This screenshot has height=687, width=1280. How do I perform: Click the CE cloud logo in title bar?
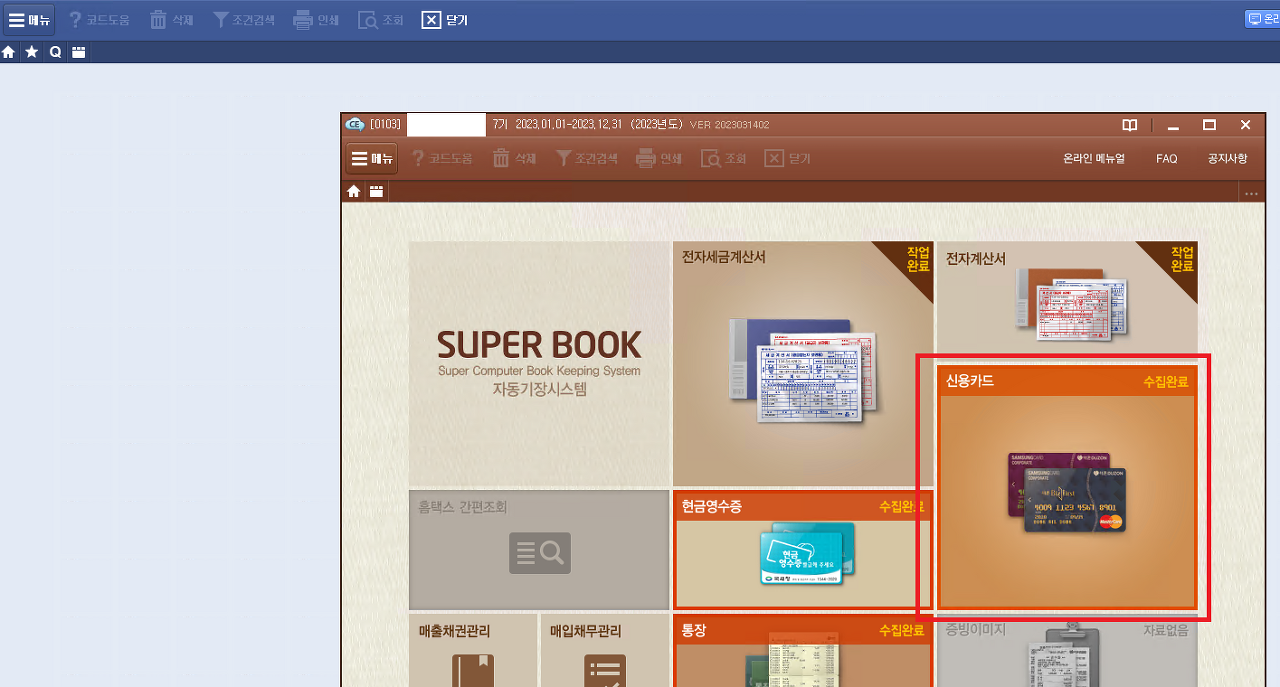pyautogui.click(x=354, y=125)
